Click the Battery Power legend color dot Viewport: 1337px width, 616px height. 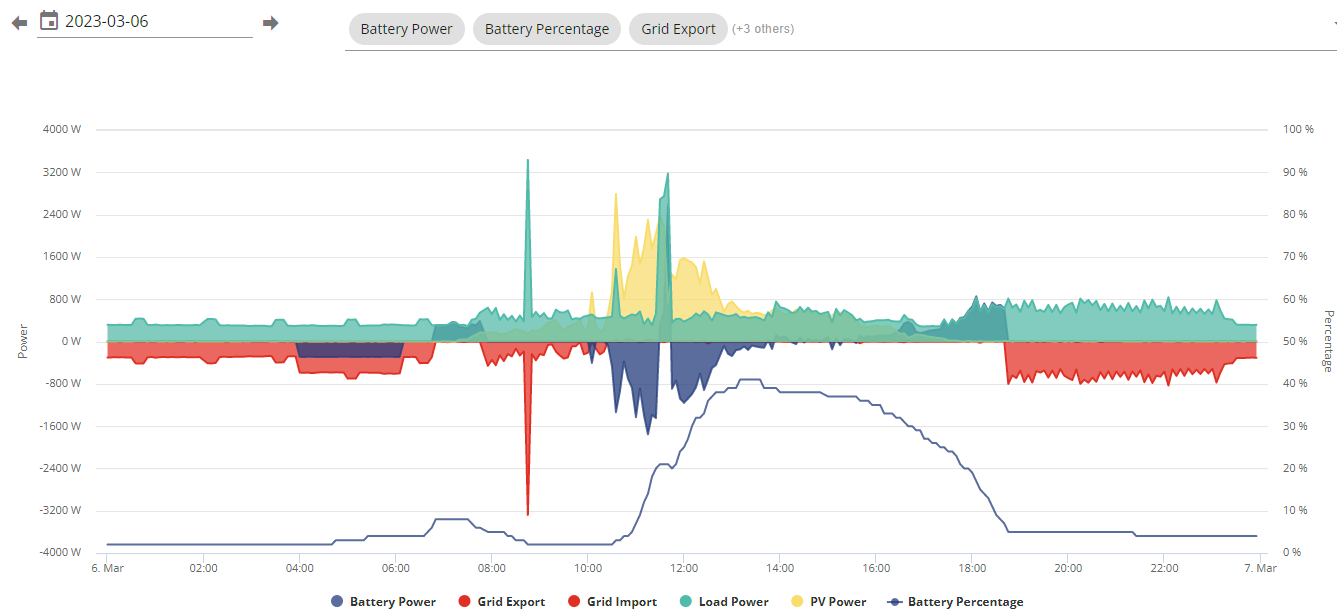click(336, 602)
